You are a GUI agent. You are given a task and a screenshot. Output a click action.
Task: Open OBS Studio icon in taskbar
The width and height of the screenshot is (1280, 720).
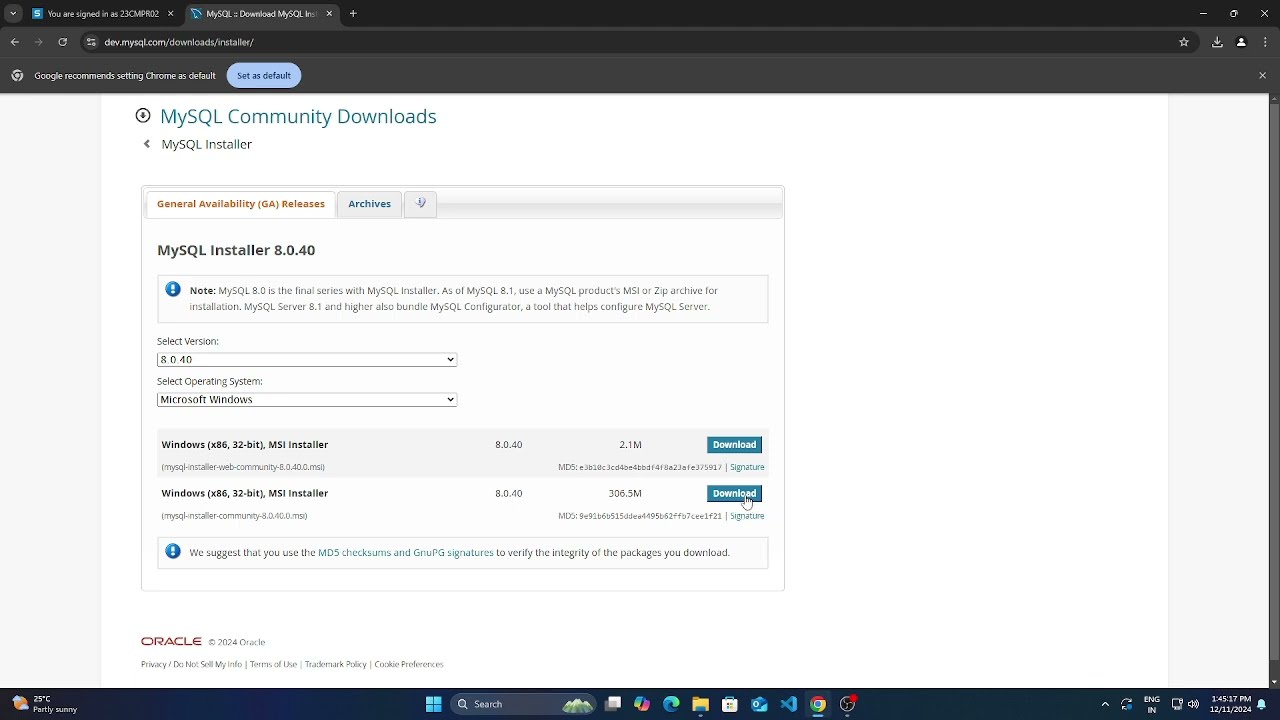(x=848, y=704)
